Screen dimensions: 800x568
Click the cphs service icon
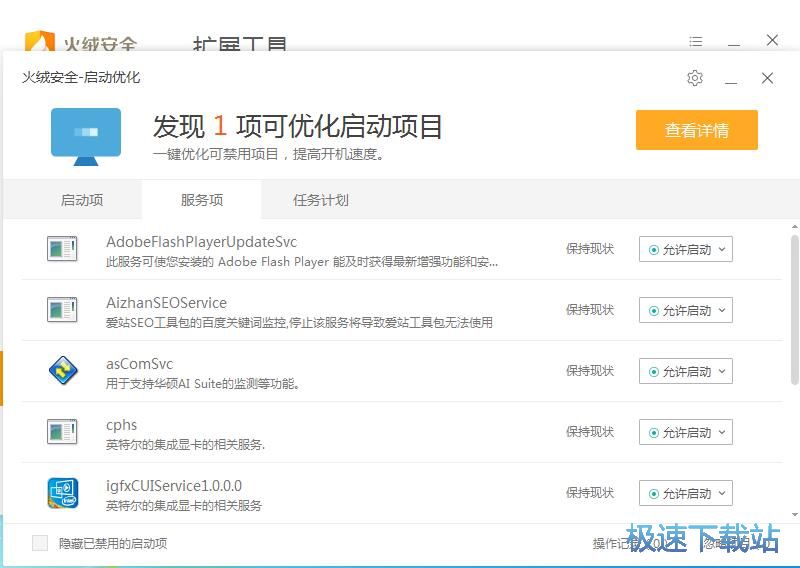(x=62, y=432)
